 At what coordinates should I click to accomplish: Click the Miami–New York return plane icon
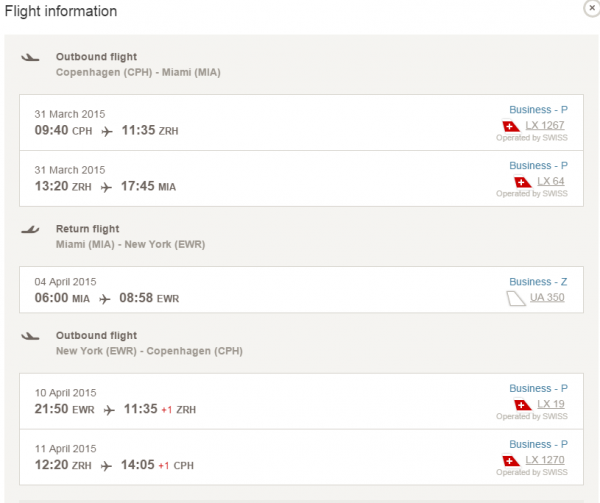click(30, 230)
